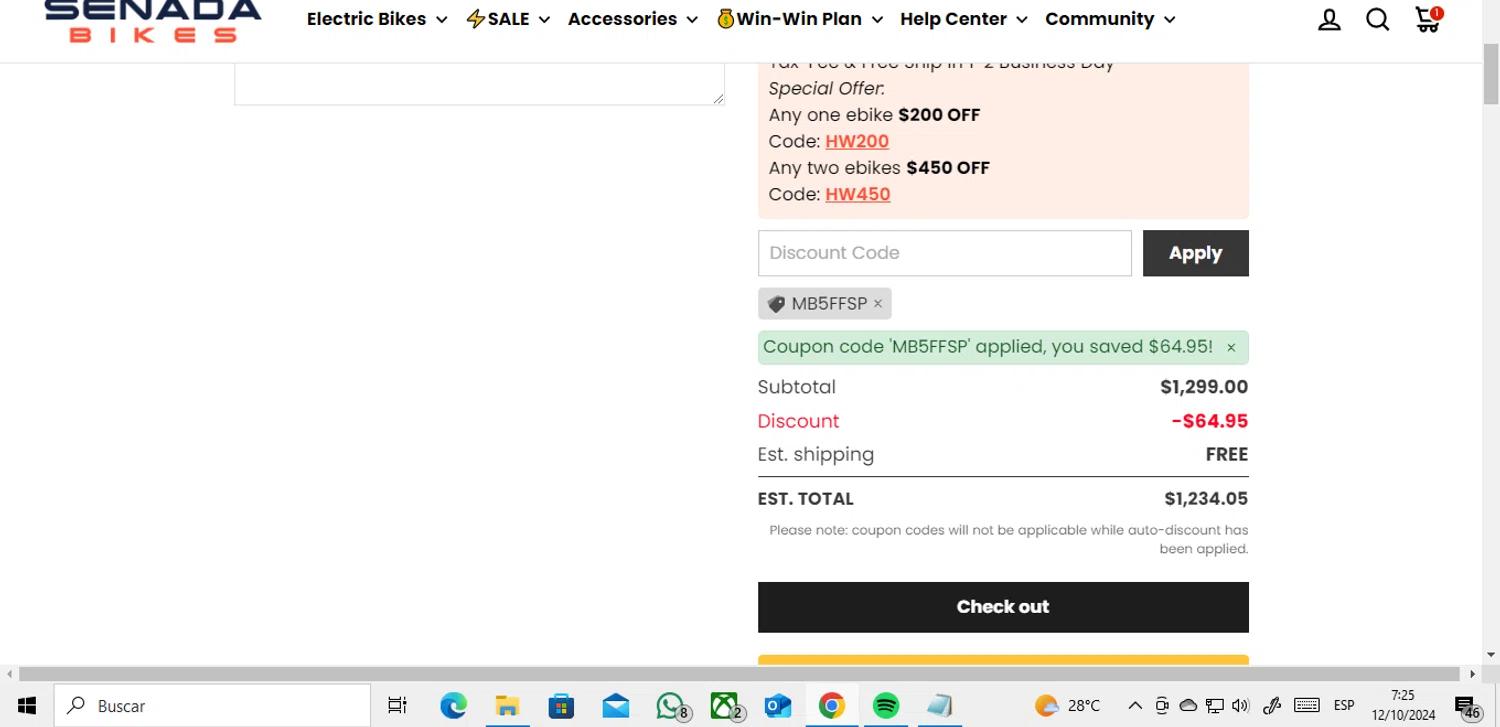Open the shopping cart icon
1500x727 pixels.
pos(1428,19)
